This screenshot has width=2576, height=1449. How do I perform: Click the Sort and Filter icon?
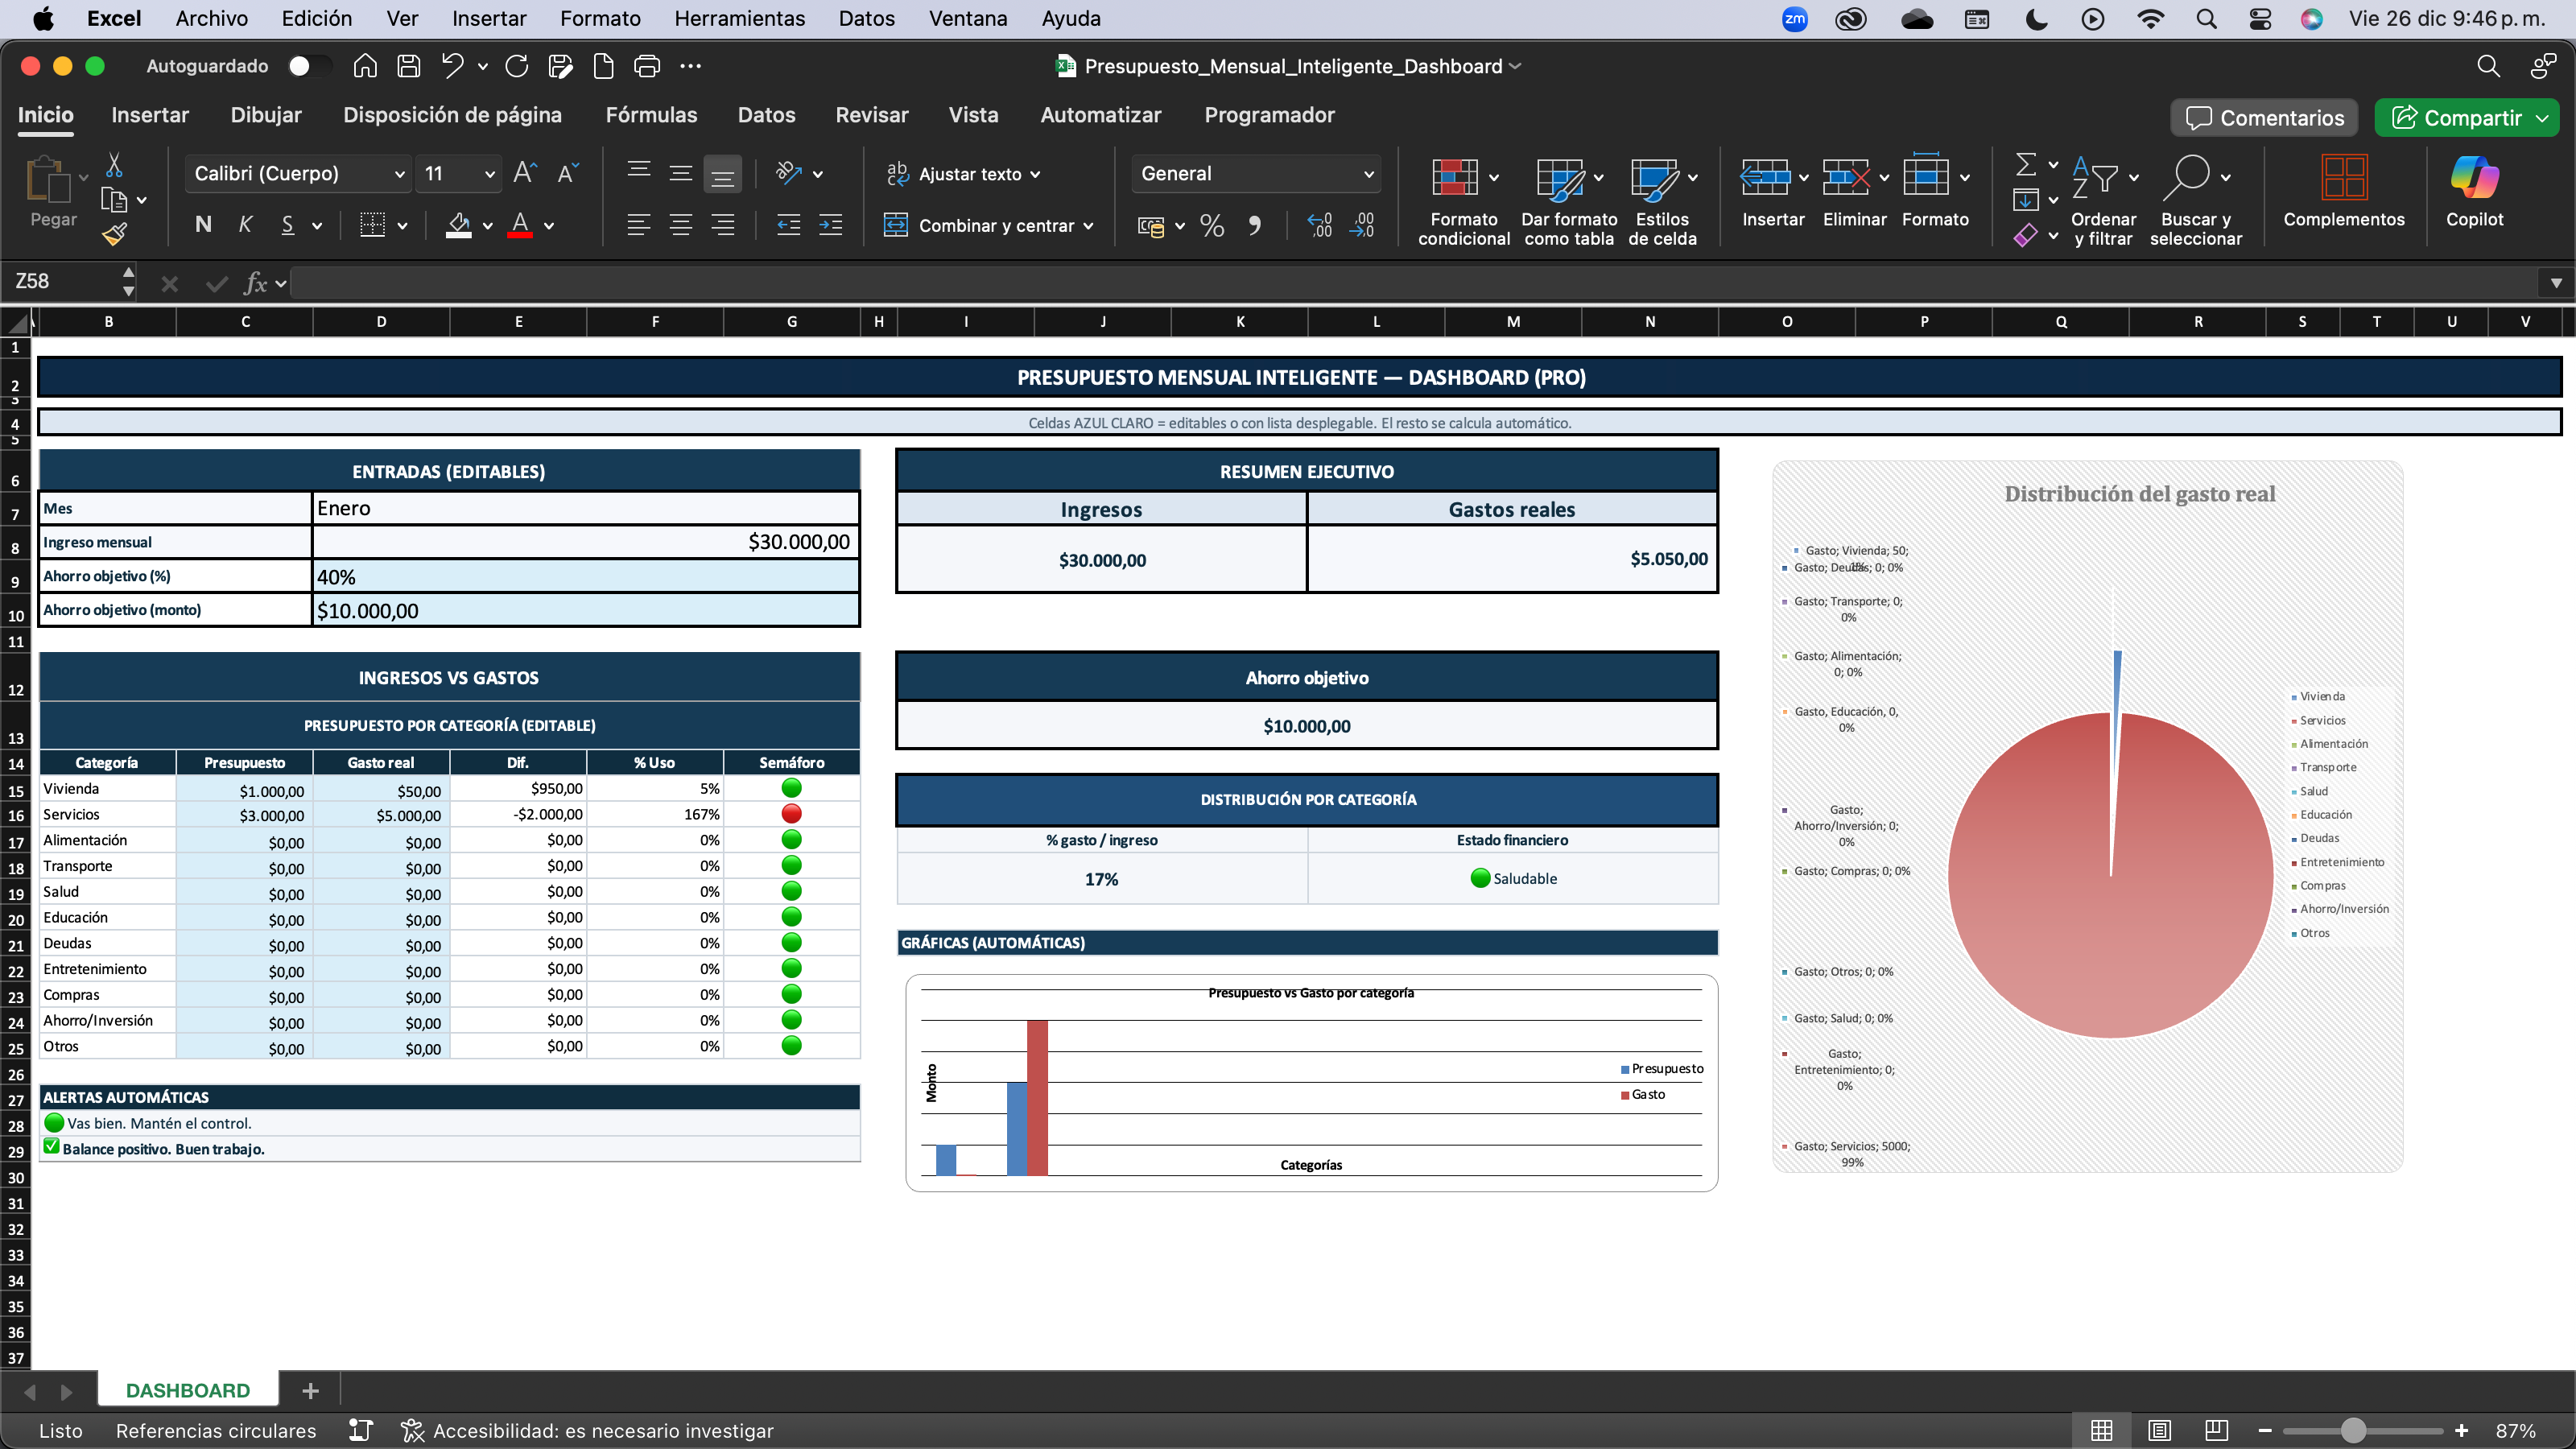2095,178
